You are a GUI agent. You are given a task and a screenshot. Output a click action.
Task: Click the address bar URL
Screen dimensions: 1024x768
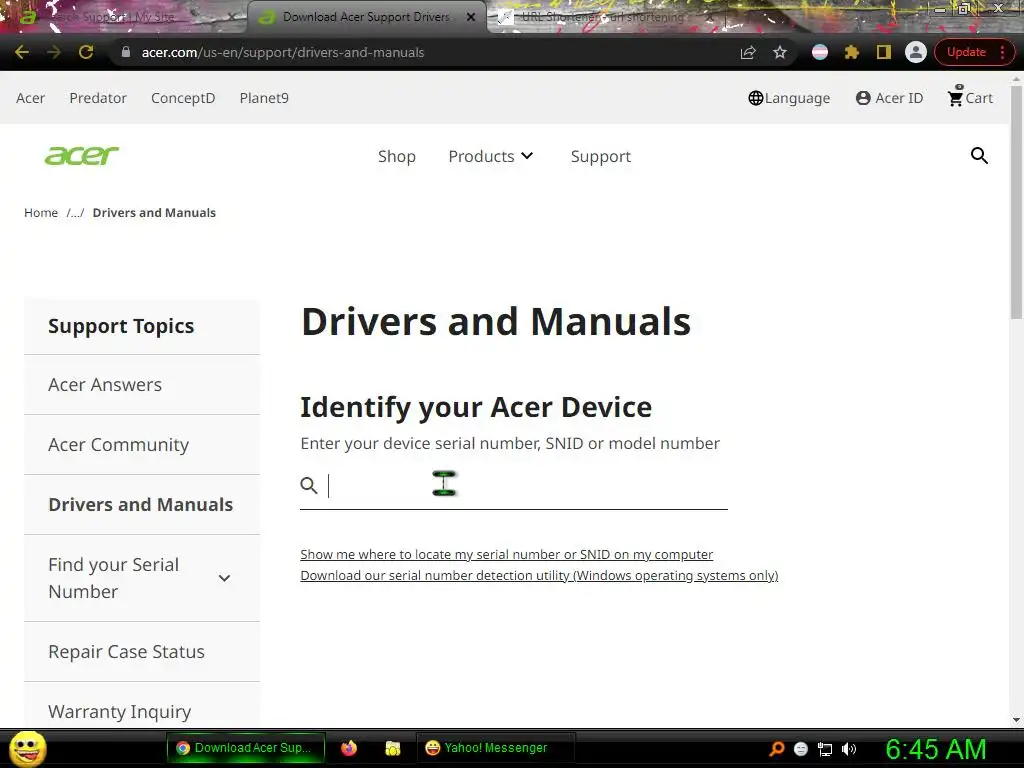click(x=283, y=52)
